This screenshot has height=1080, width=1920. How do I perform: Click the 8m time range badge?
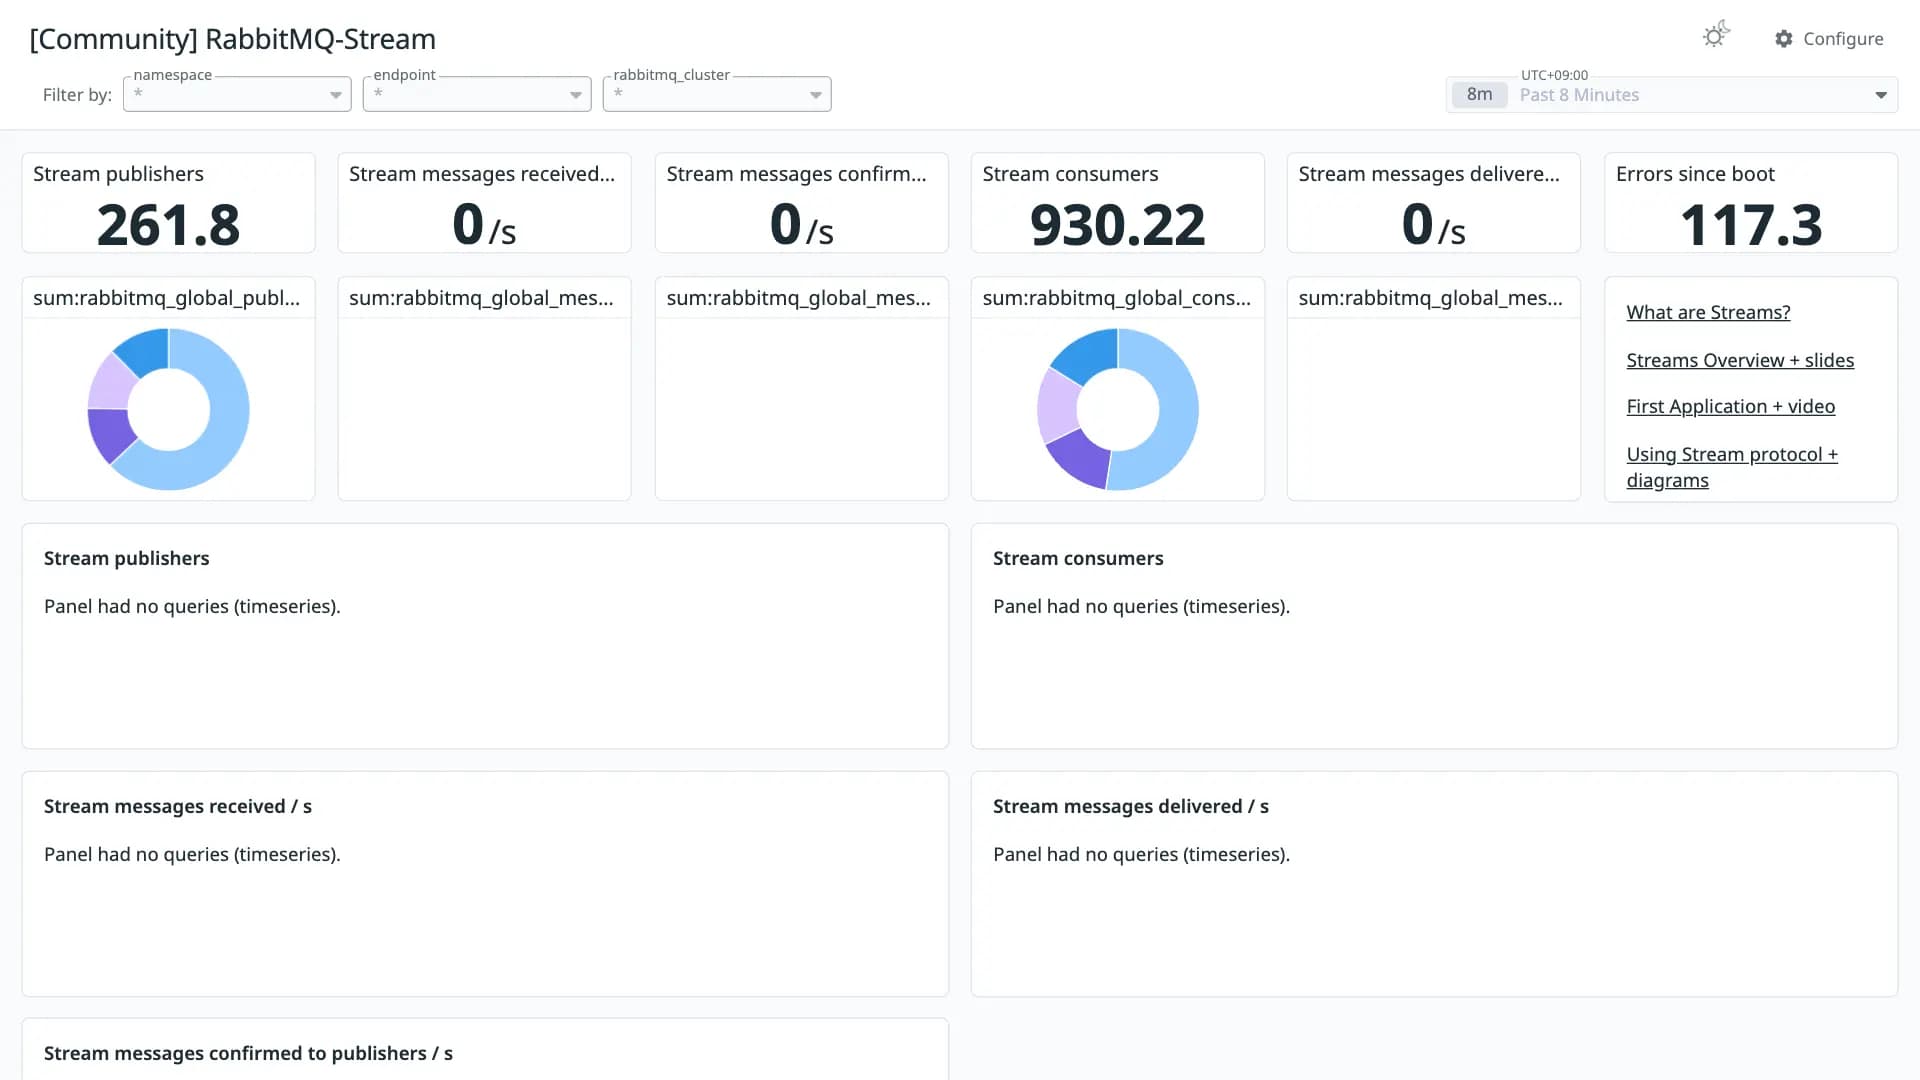pyautogui.click(x=1479, y=95)
